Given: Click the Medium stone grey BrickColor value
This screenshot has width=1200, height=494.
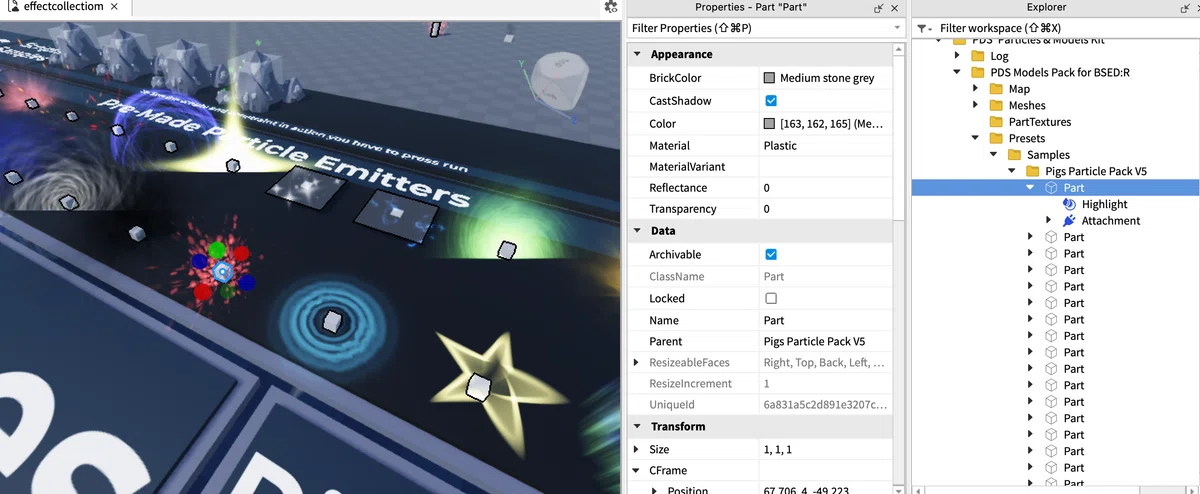Looking at the screenshot, I should pyautogui.click(x=827, y=78).
